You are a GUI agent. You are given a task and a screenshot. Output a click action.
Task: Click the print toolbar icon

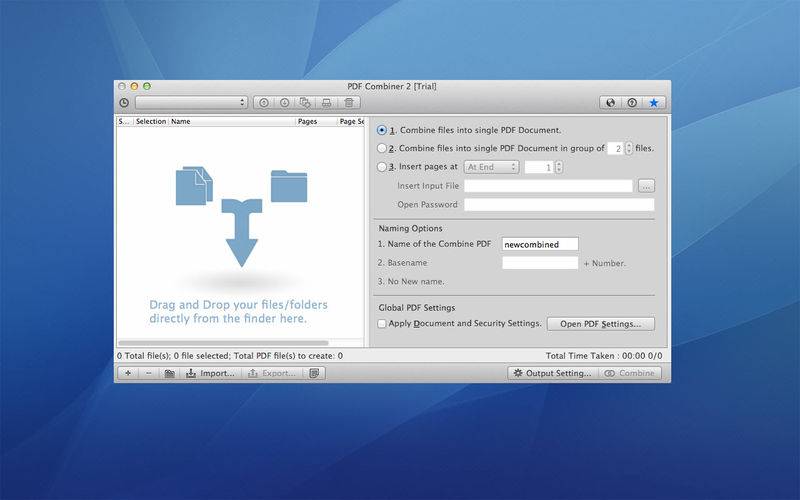[327, 103]
